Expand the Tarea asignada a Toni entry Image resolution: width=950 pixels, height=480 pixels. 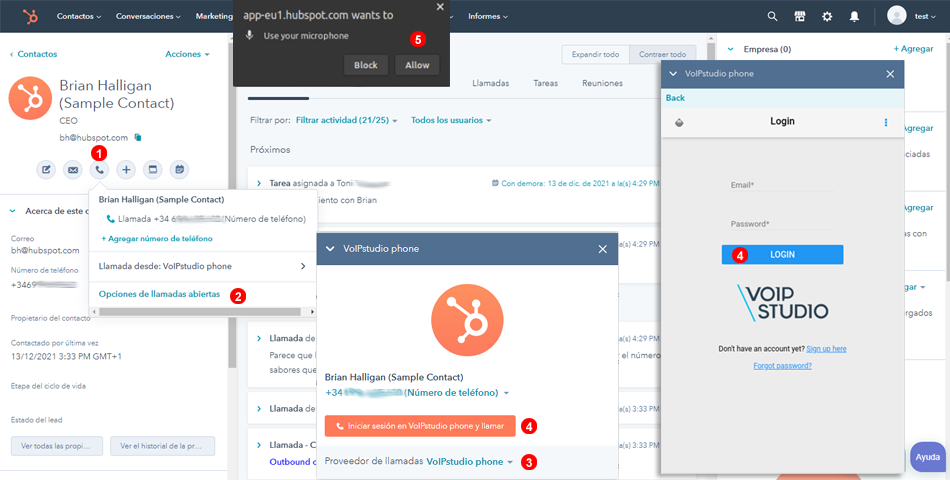pos(259,183)
